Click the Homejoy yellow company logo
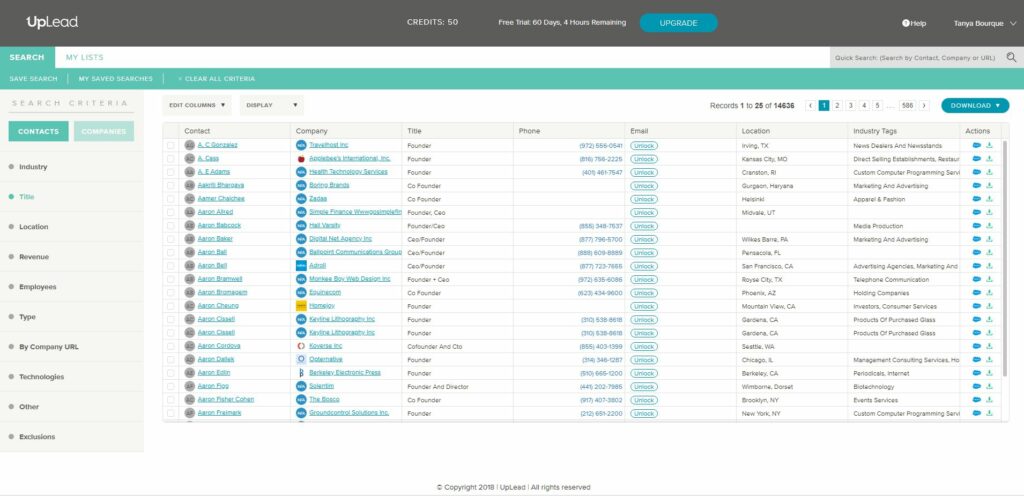Image resolution: width=1024 pixels, height=496 pixels. coord(301,305)
